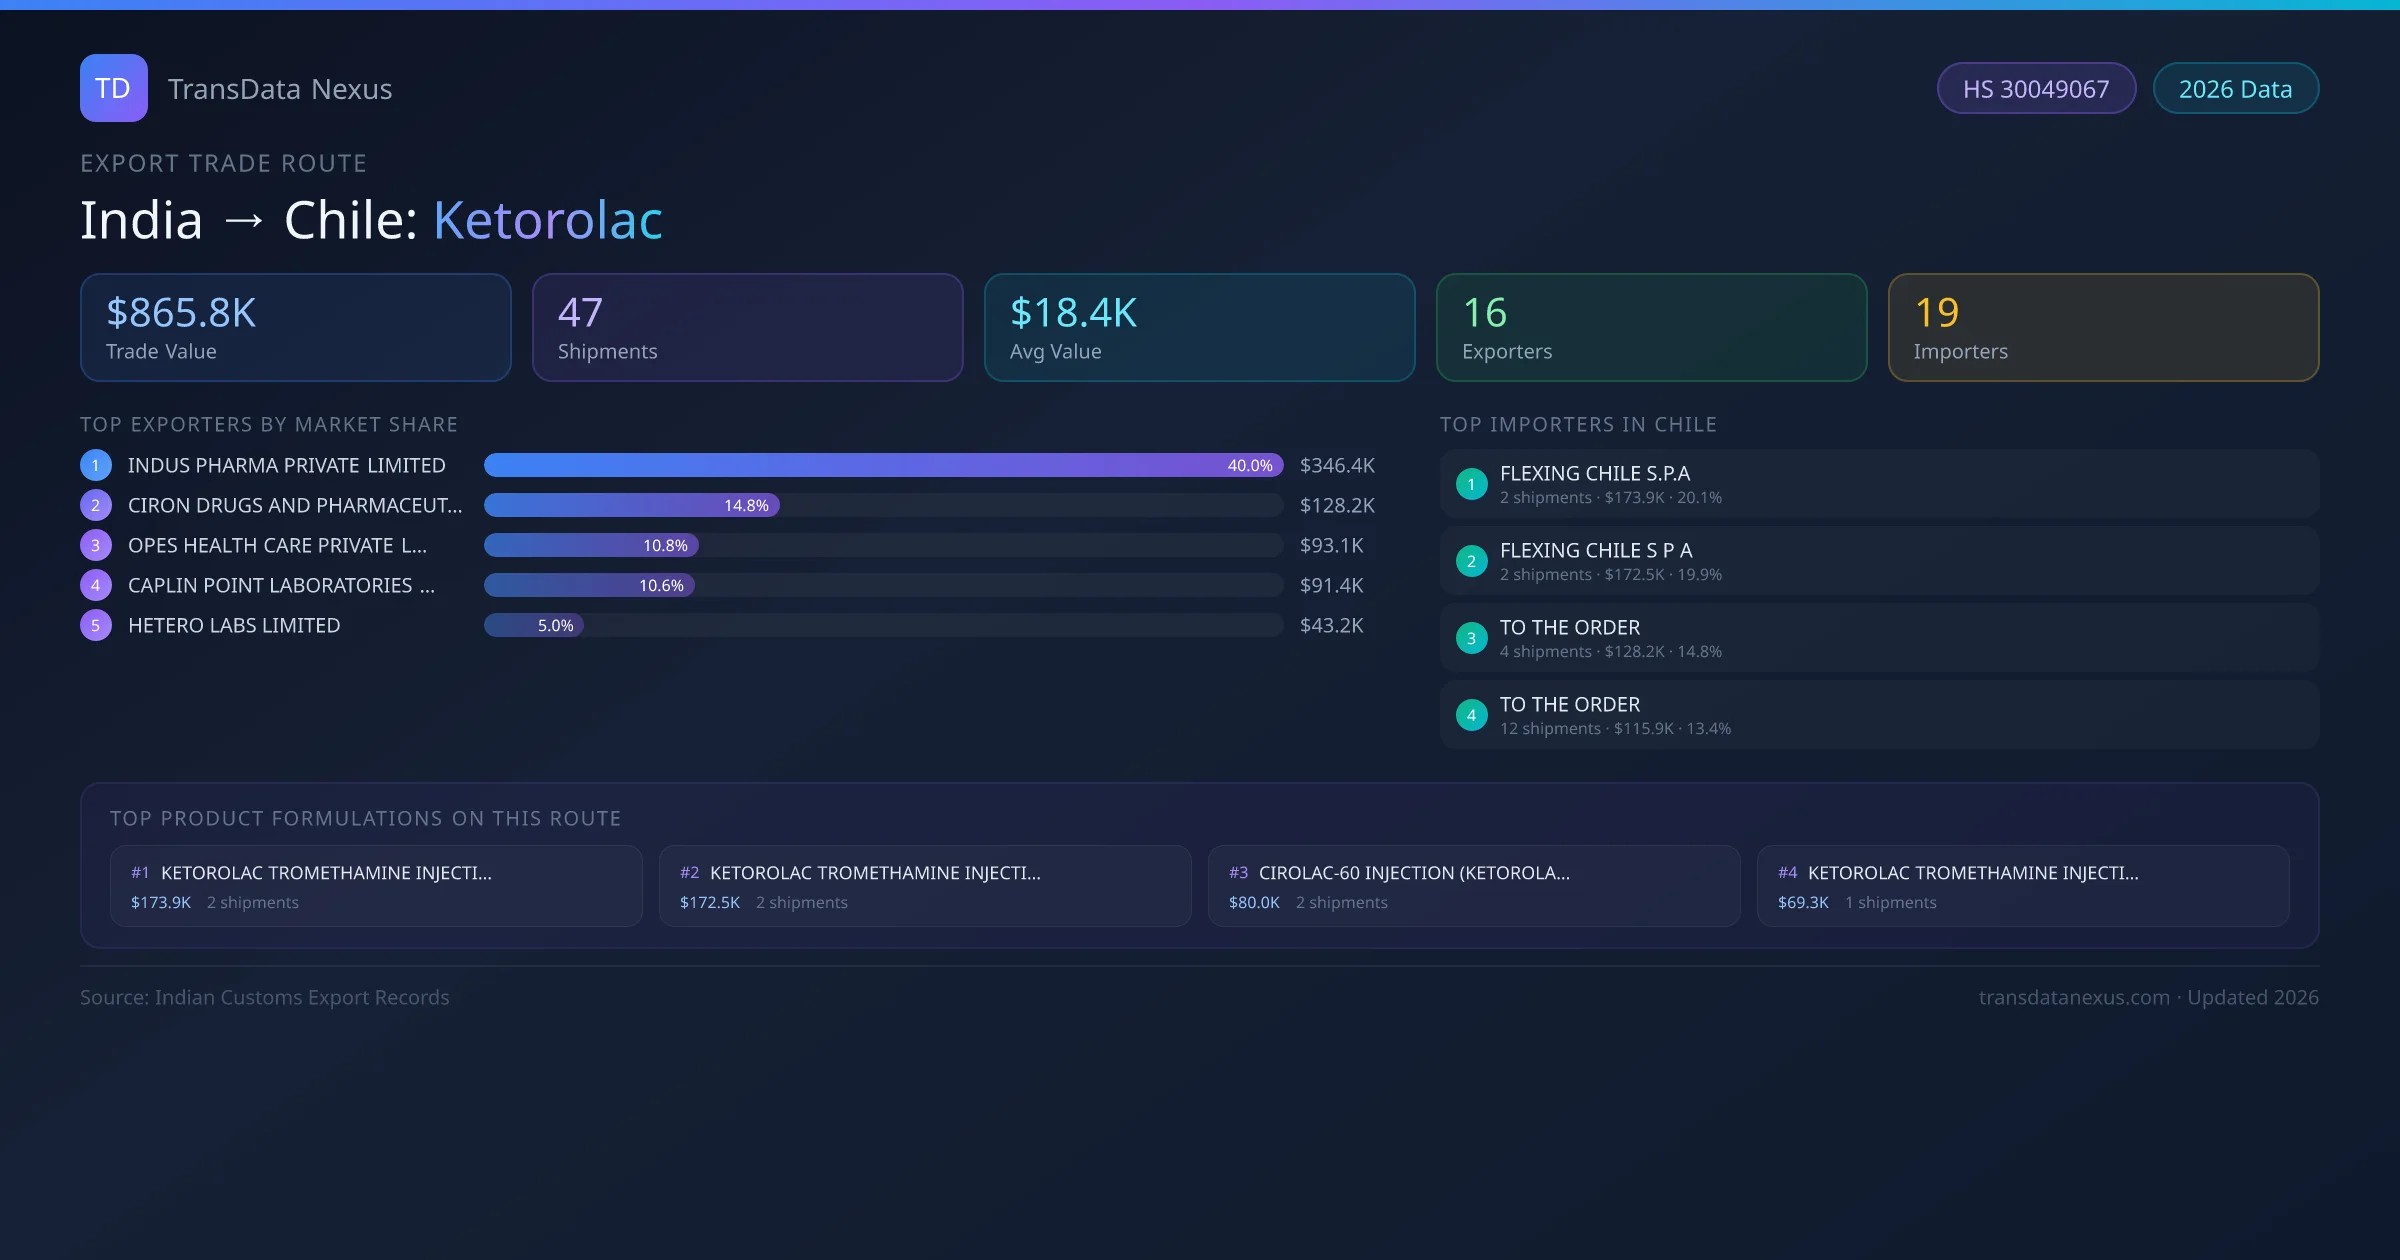Select the Flexing Chile S P A importer row
This screenshot has width=2400, height=1260.
[x=1878, y=561]
